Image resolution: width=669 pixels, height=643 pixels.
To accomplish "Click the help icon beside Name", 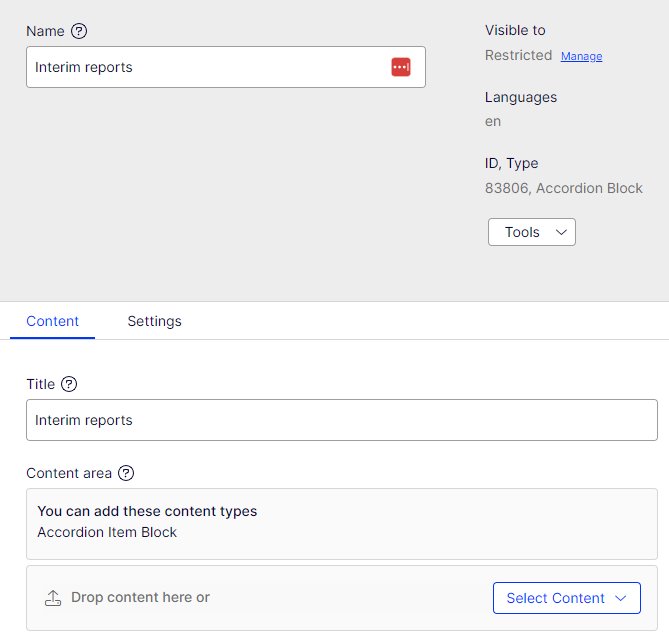I will (x=79, y=31).
